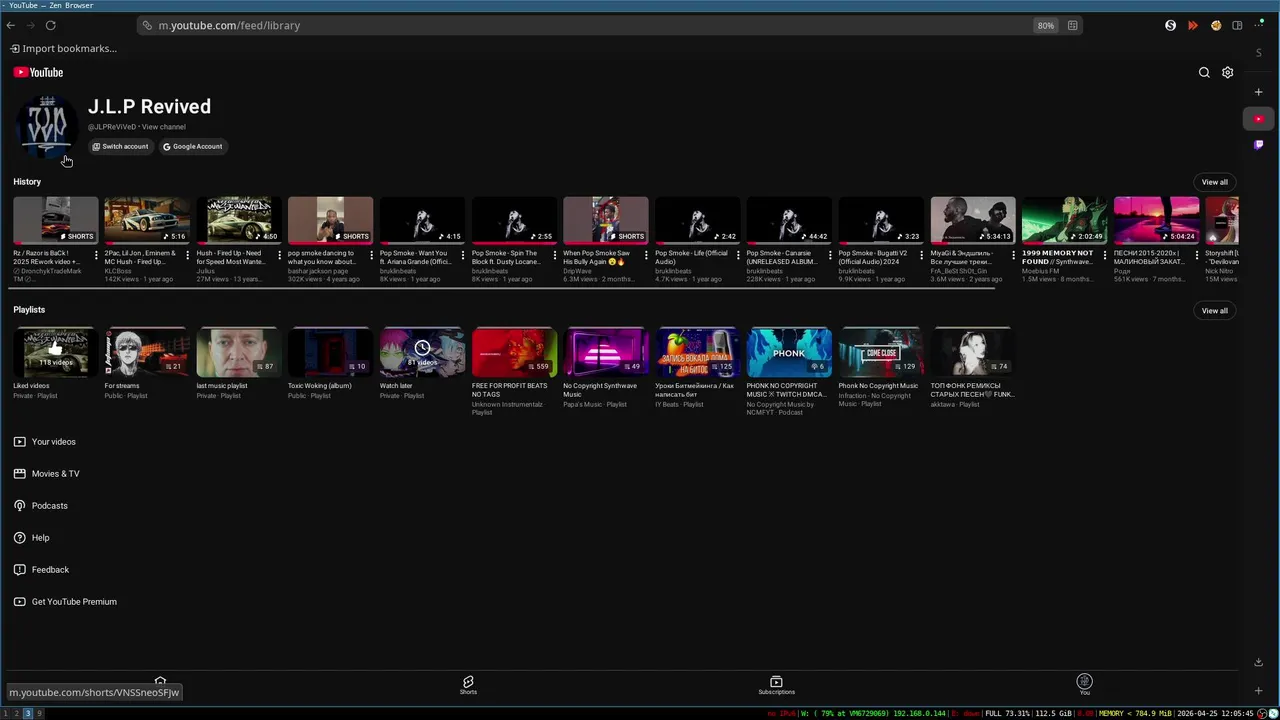Open Feedback menu item

(x=42, y=569)
